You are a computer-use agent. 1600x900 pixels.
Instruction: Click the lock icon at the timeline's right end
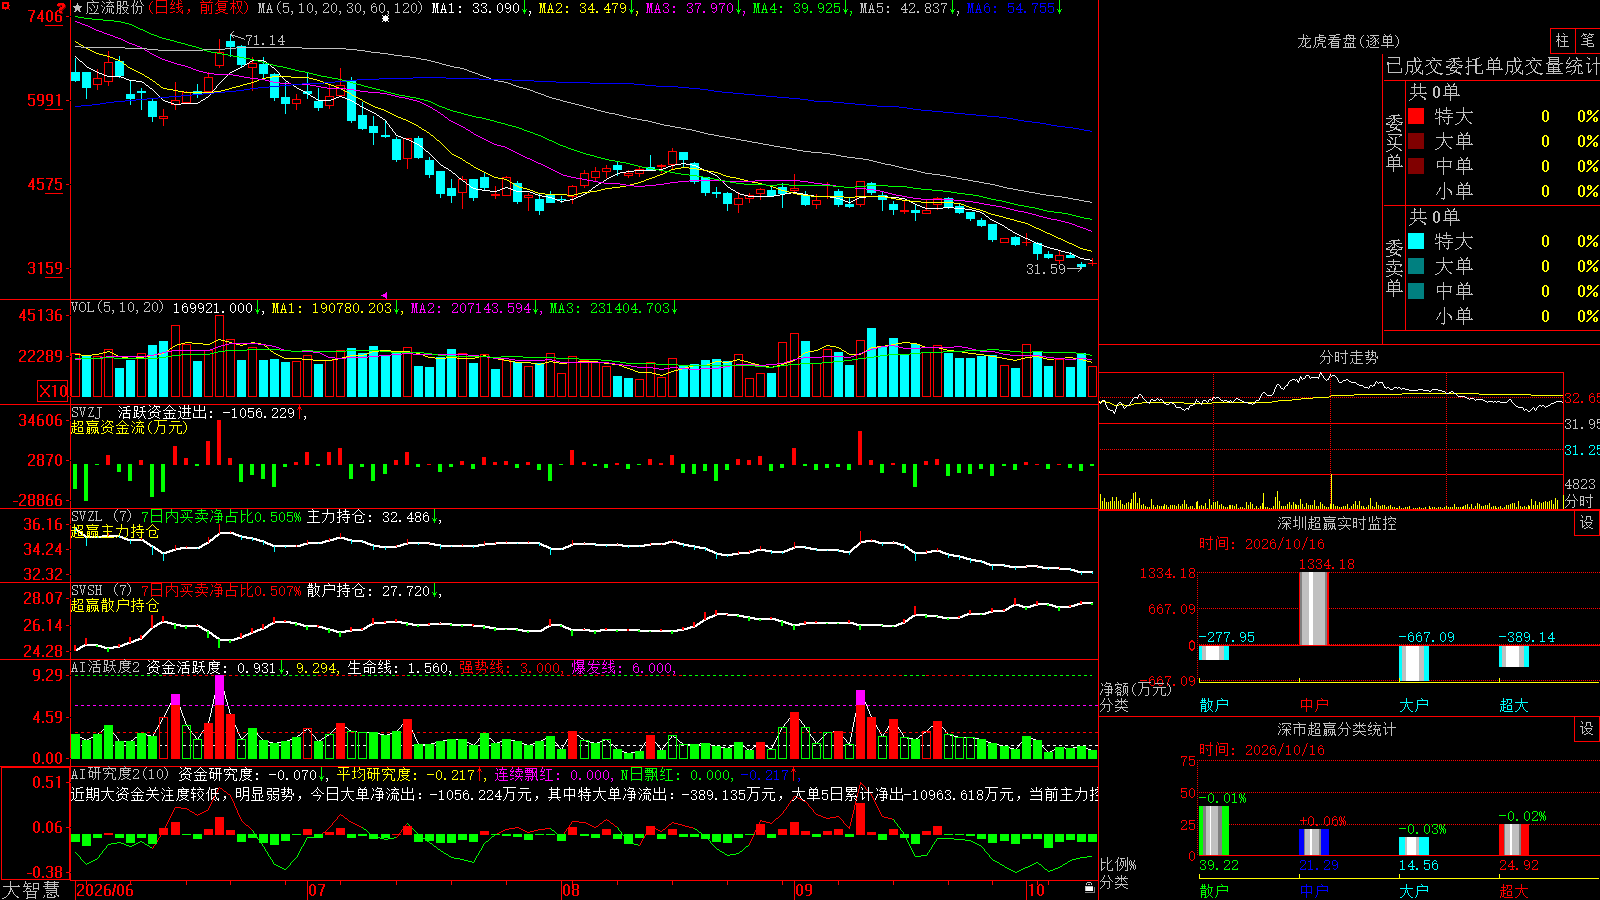(x=1090, y=887)
